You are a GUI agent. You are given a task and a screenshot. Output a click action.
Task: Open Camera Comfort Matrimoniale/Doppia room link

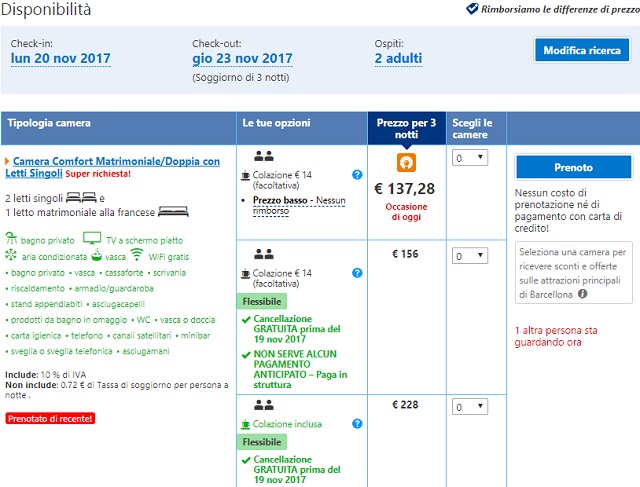(x=112, y=167)
